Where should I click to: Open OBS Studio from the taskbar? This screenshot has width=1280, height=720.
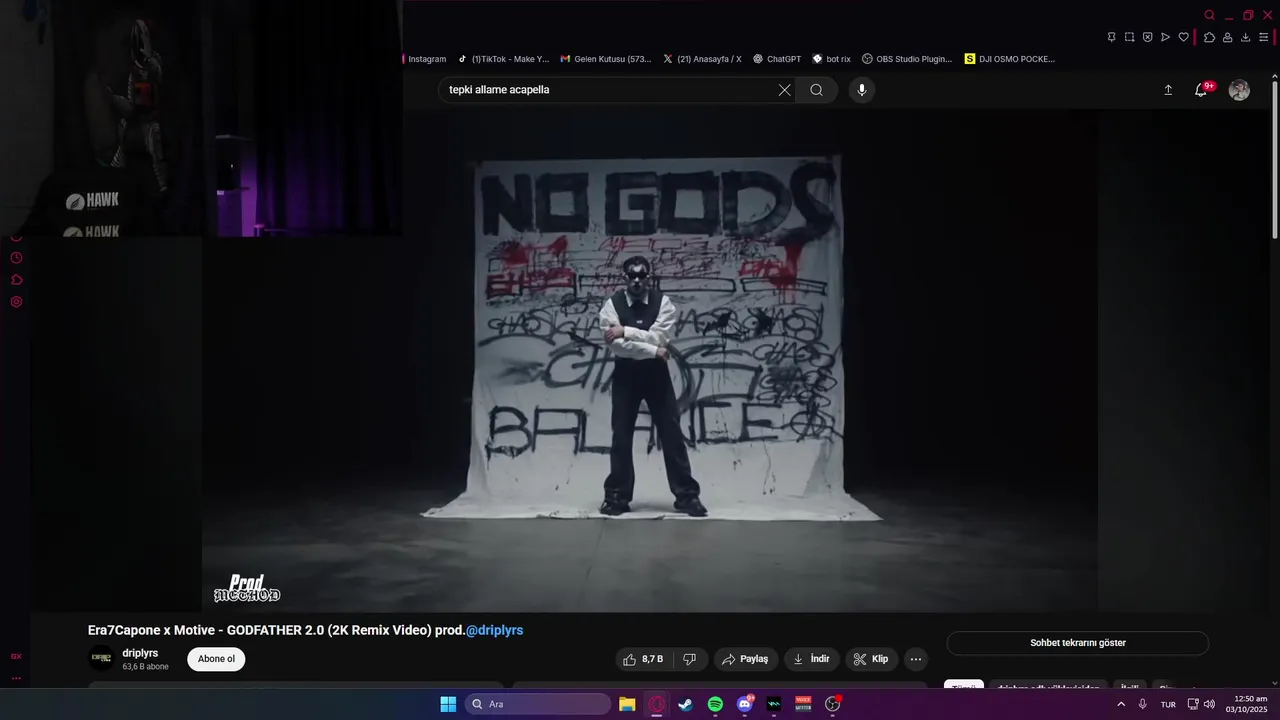[832, 704]
